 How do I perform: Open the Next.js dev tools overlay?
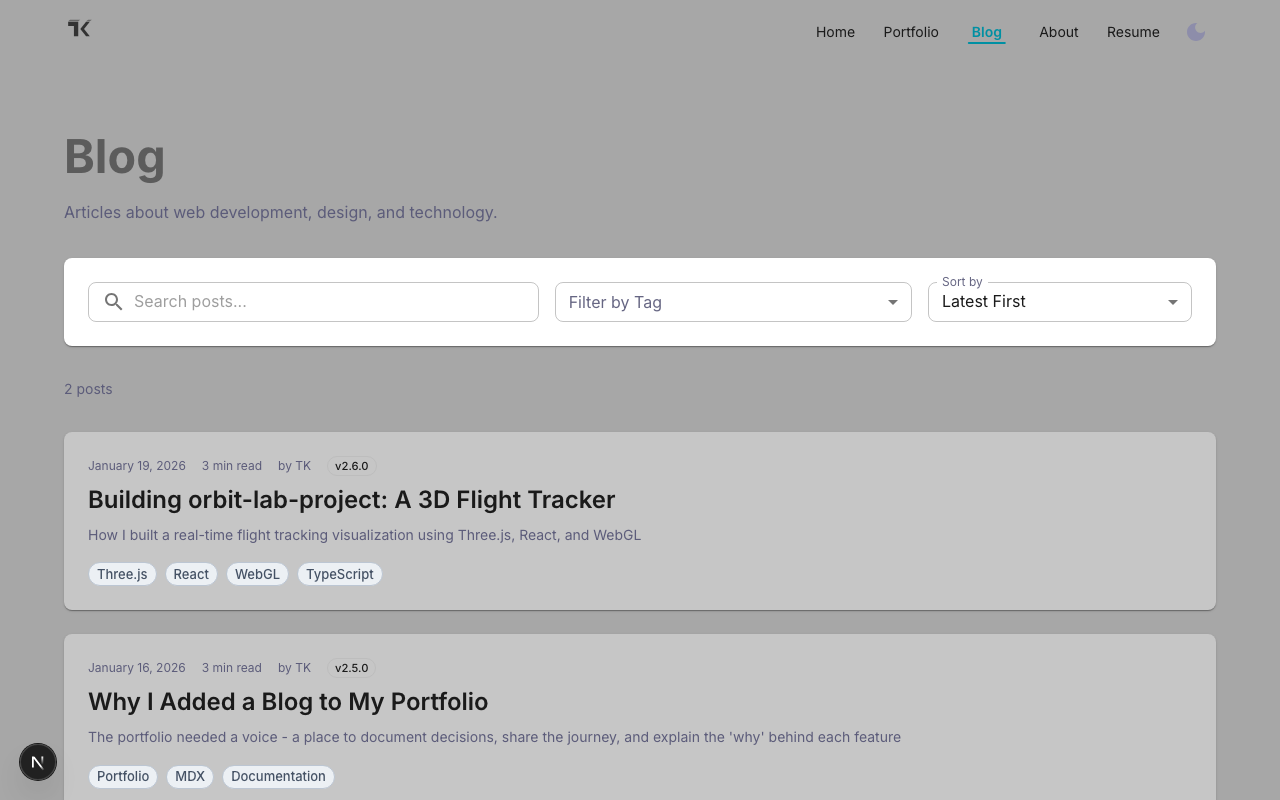(x=38, y=762)
